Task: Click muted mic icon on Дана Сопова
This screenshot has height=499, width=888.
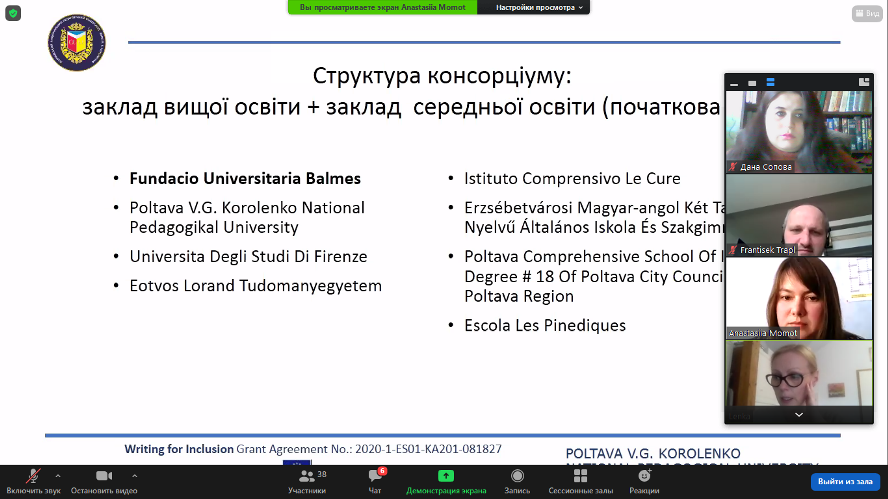Action: [733, 167]
